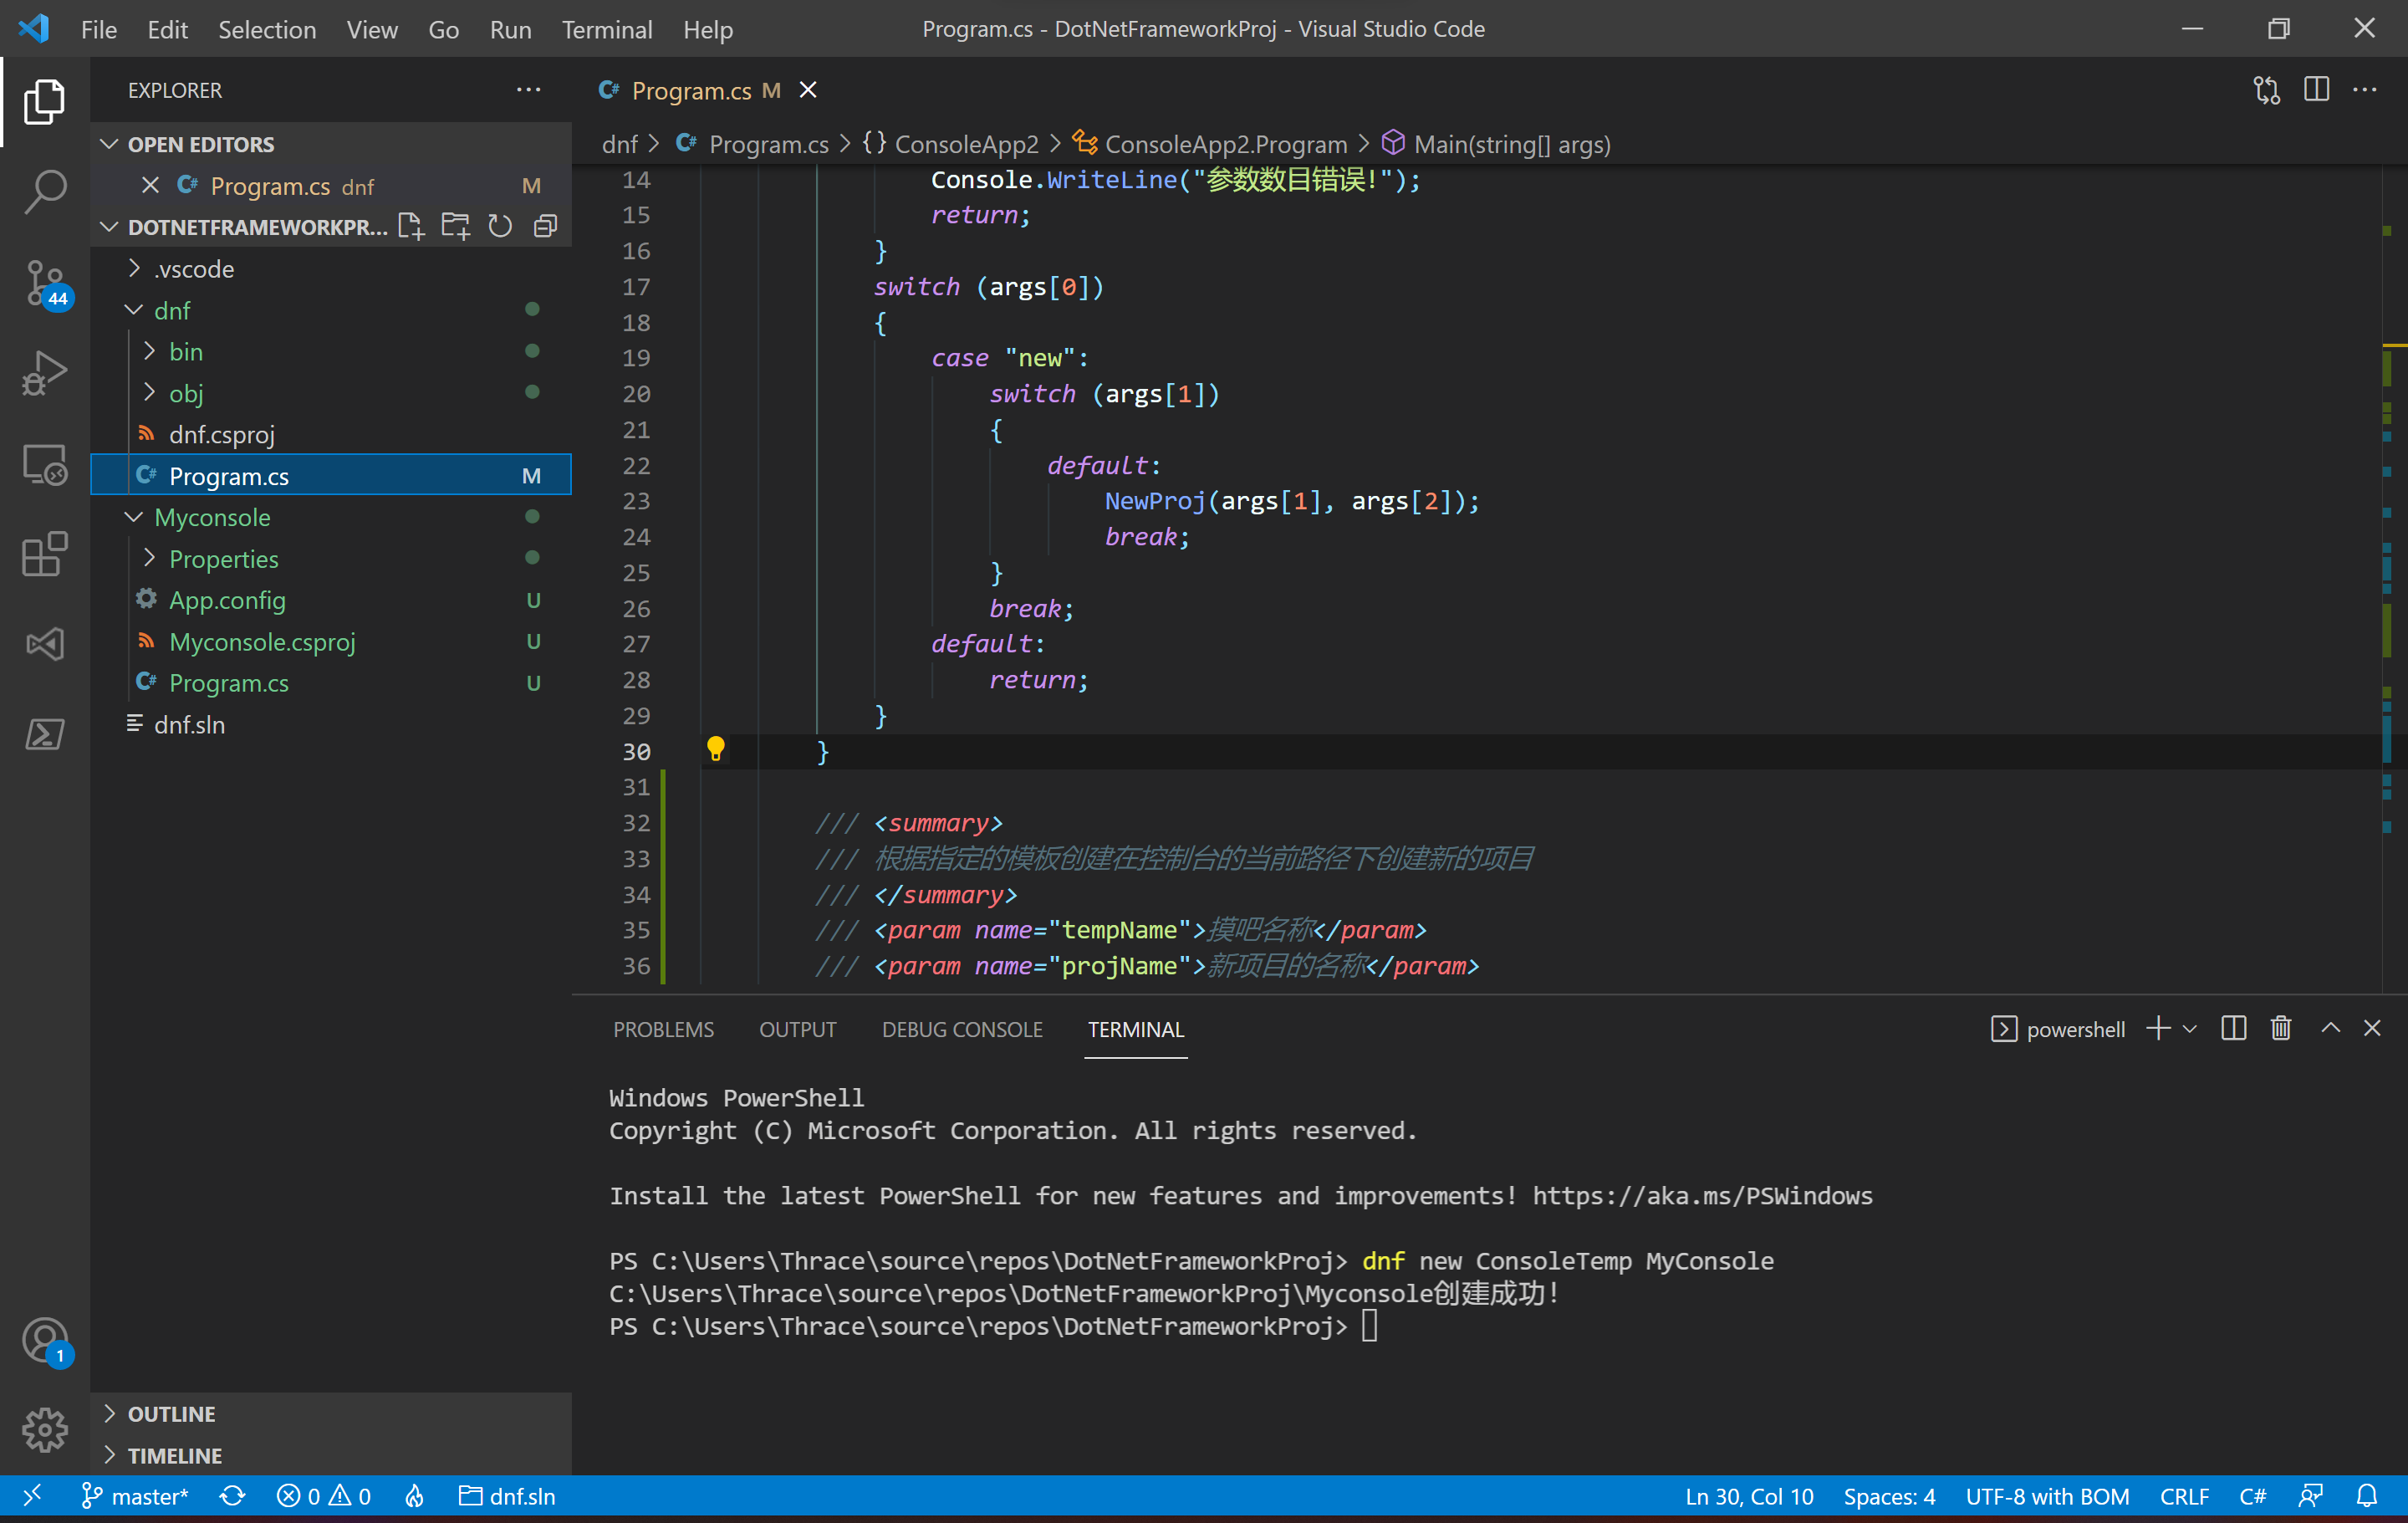Click the New Folder icon in explorer

pyautogui.click(x=456, y=226)
